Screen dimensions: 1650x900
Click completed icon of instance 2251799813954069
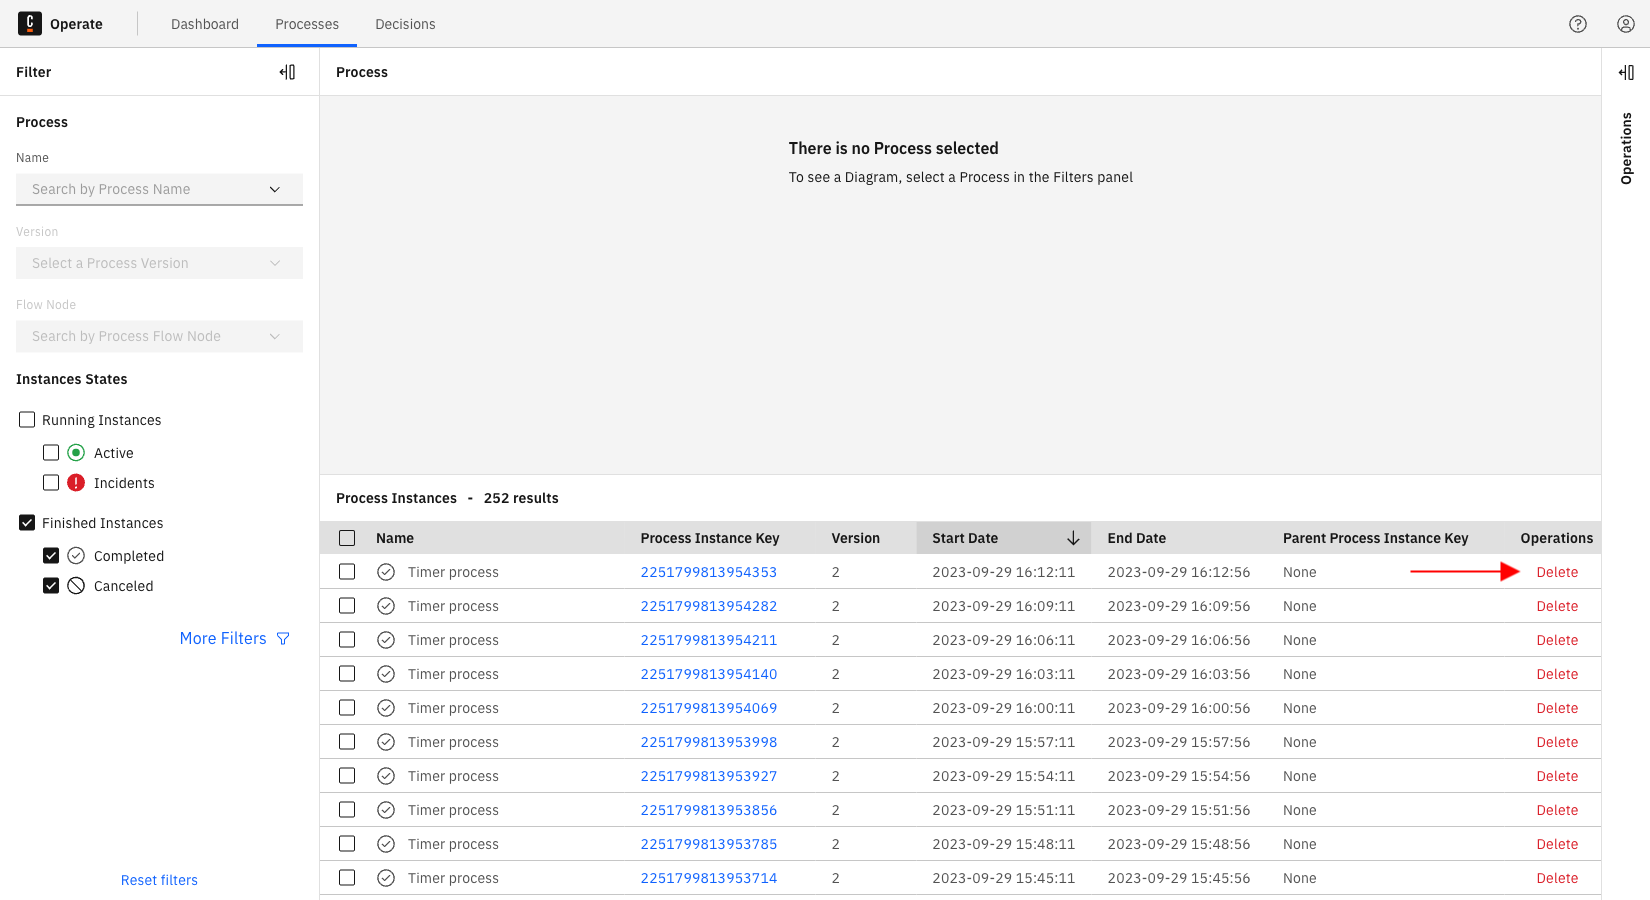[386, 708]
